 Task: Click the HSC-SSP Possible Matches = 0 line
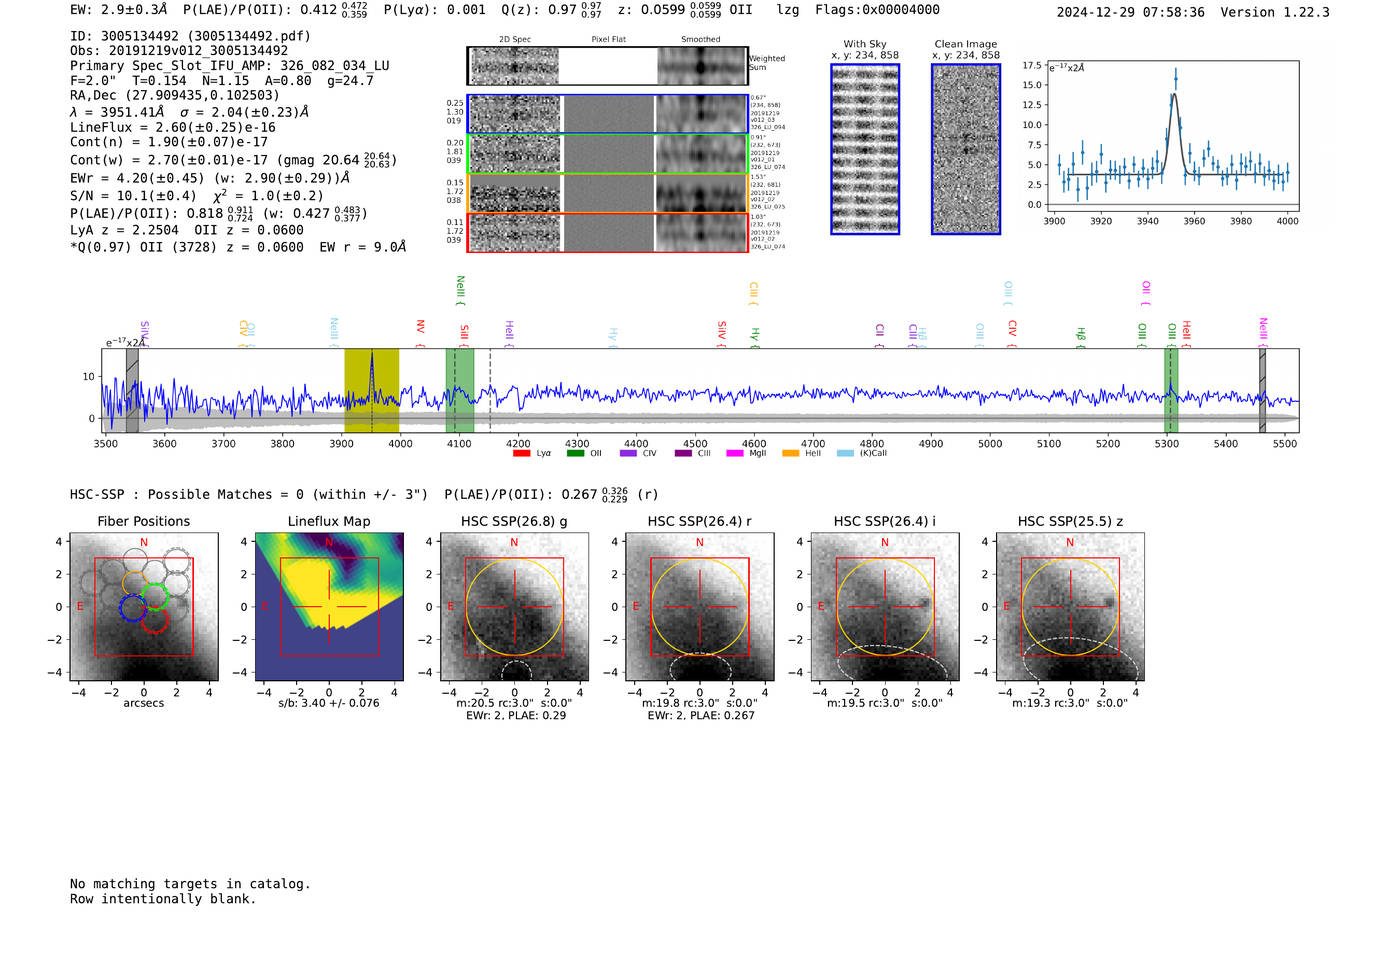(x=249, y=495)
